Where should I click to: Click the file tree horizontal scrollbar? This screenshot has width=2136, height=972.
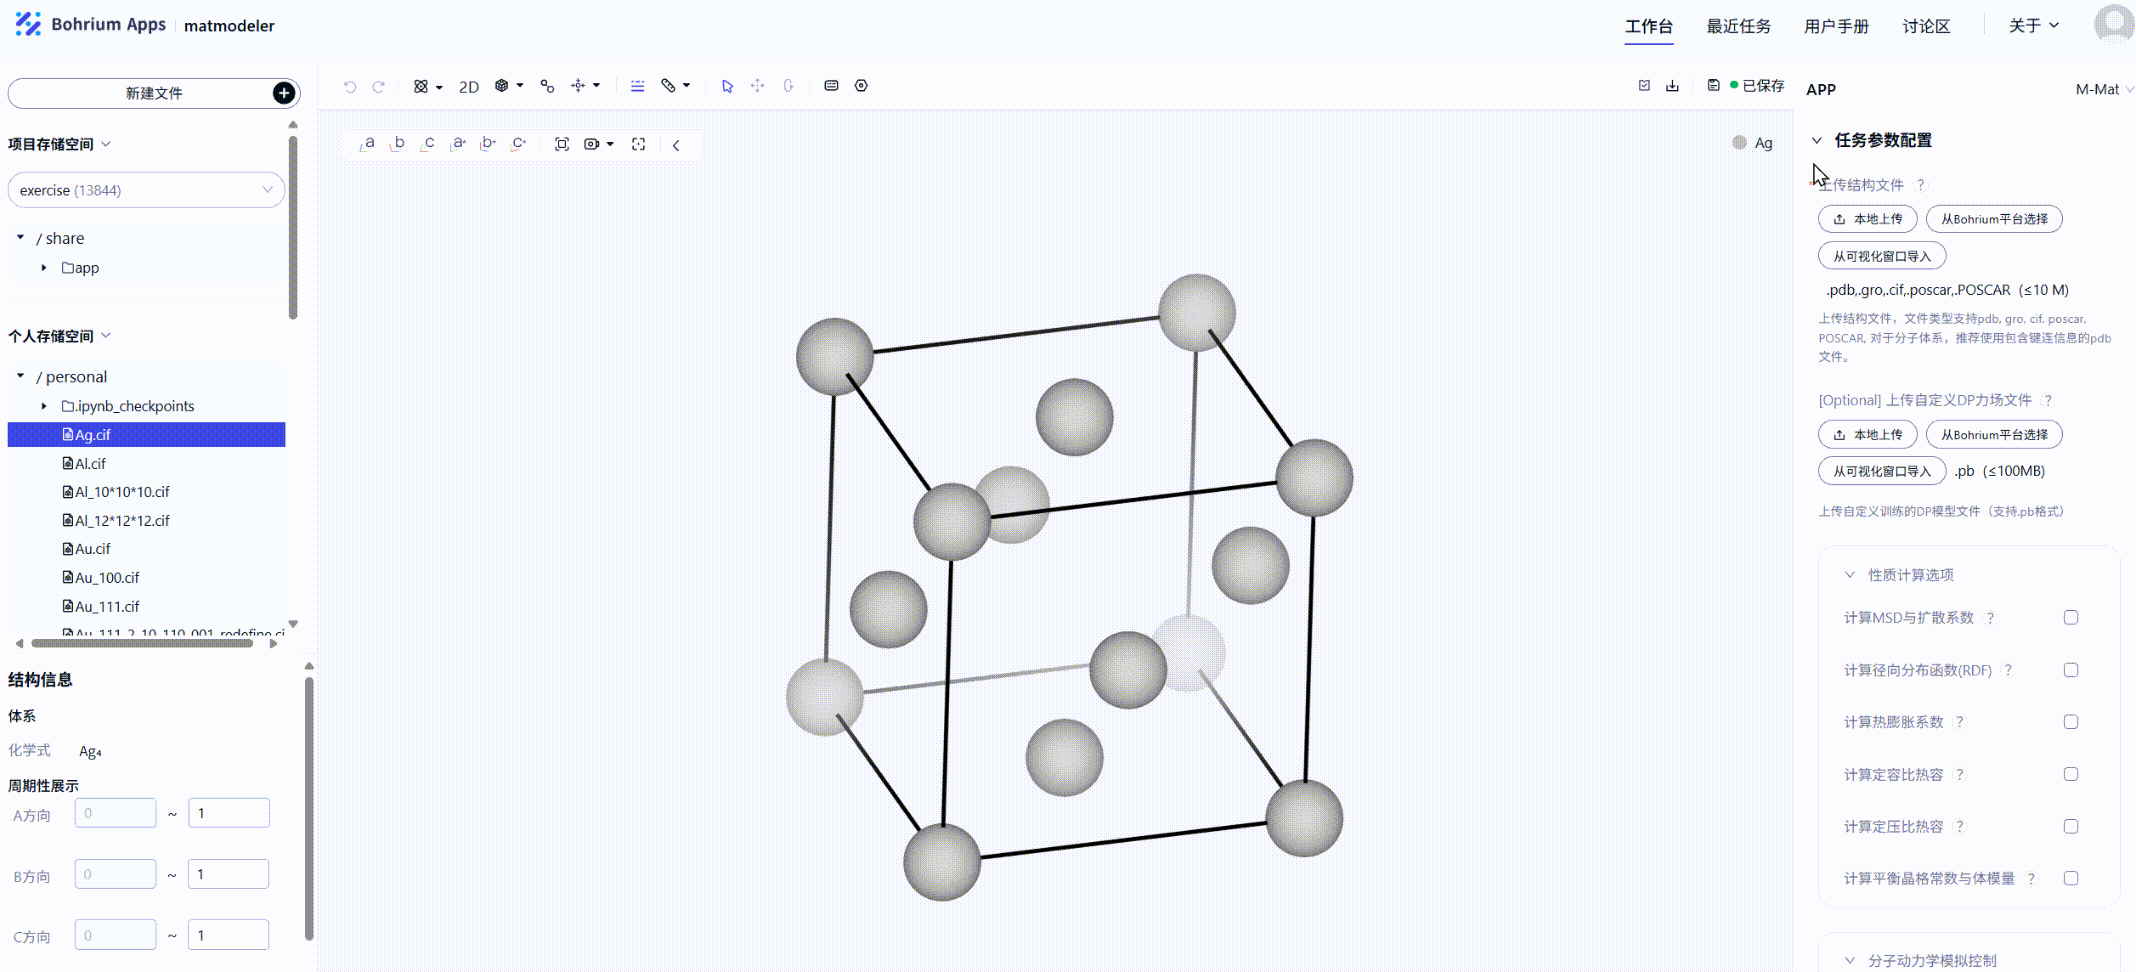142,644
